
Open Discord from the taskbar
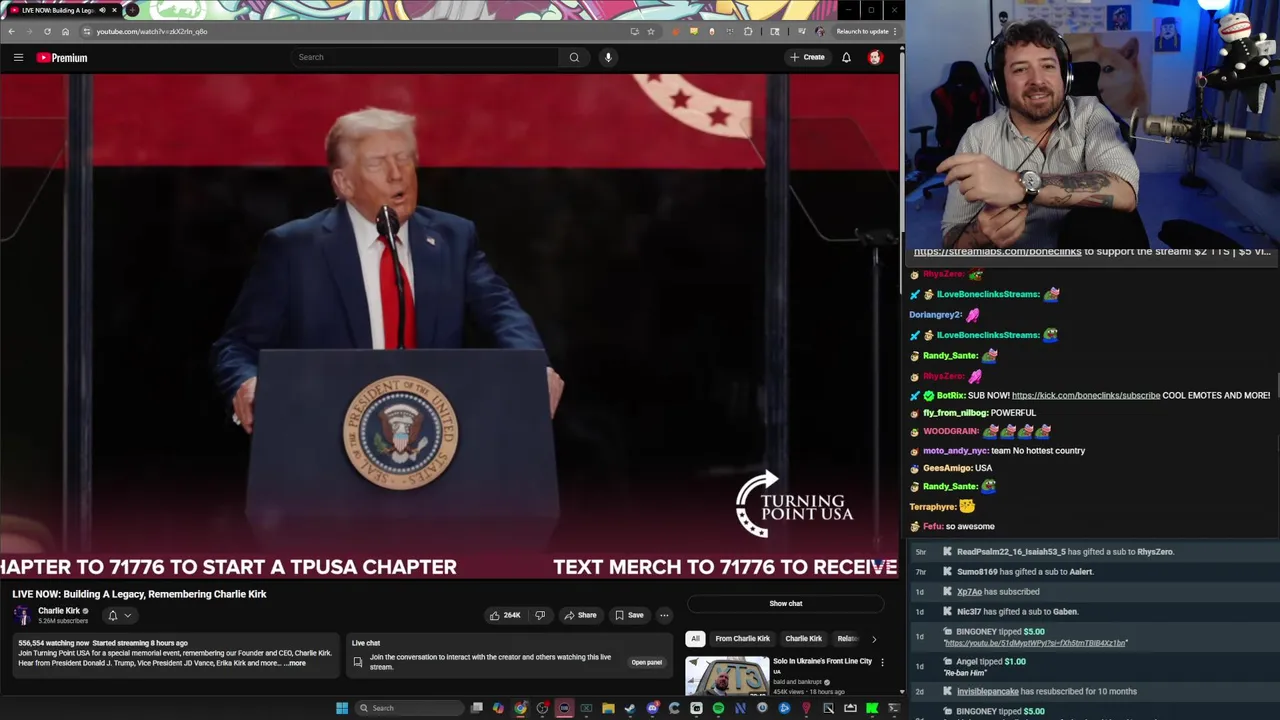653,708
